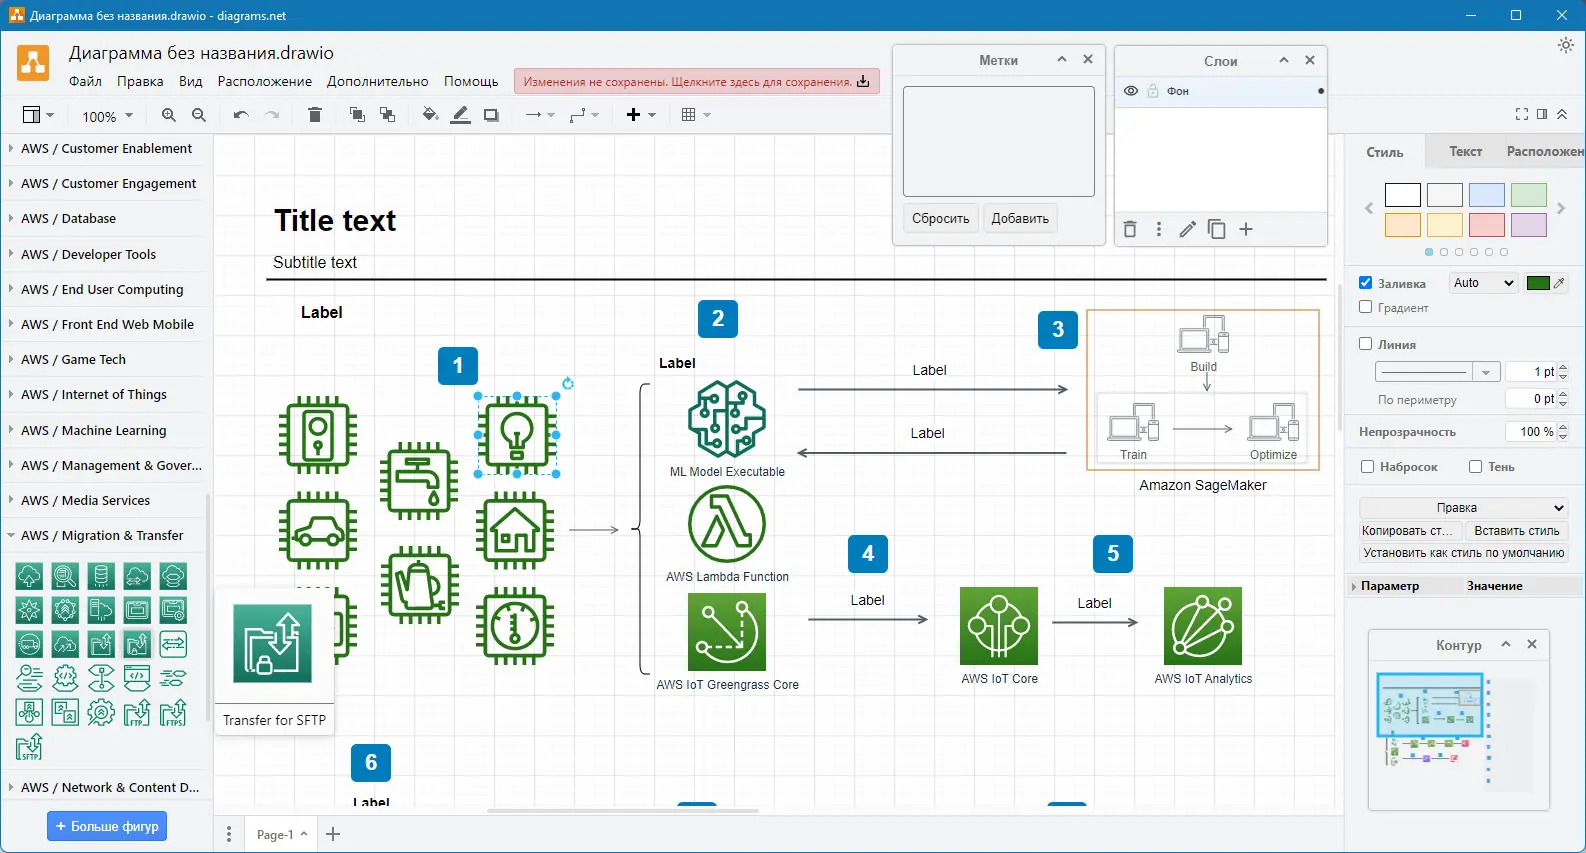The height and width of the screenshot is (853, 1586).
Task: Click the zoom out magnifier icon
Action: tap(199, 115)
